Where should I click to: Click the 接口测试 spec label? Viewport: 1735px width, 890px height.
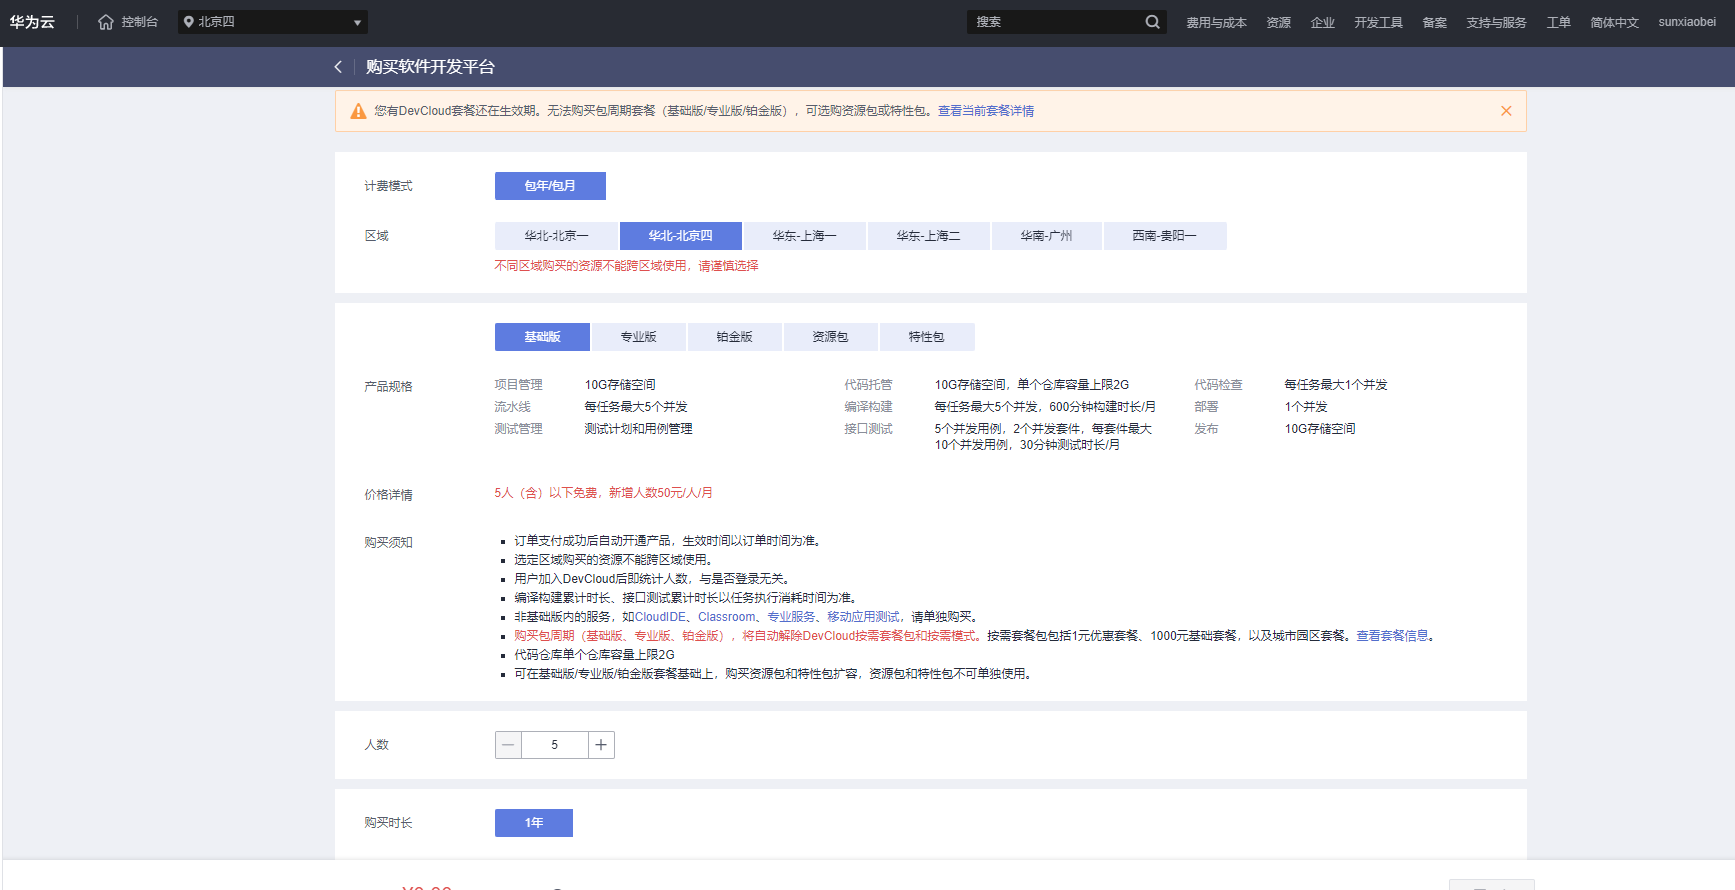(868, 429)
